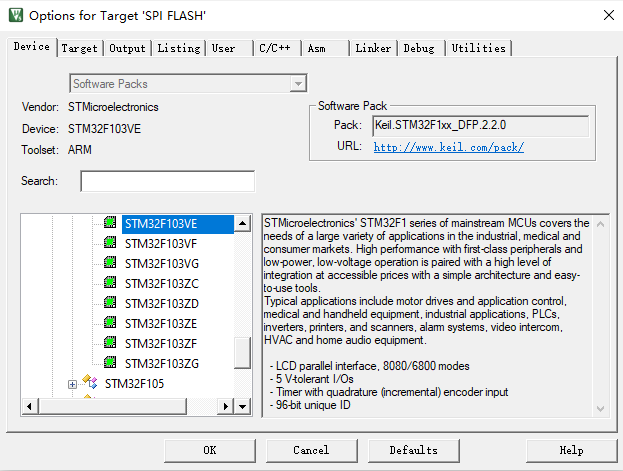This screenshot has width=623, height=471.
Task: Select the Device tab
Action: (x=32, y=47)
